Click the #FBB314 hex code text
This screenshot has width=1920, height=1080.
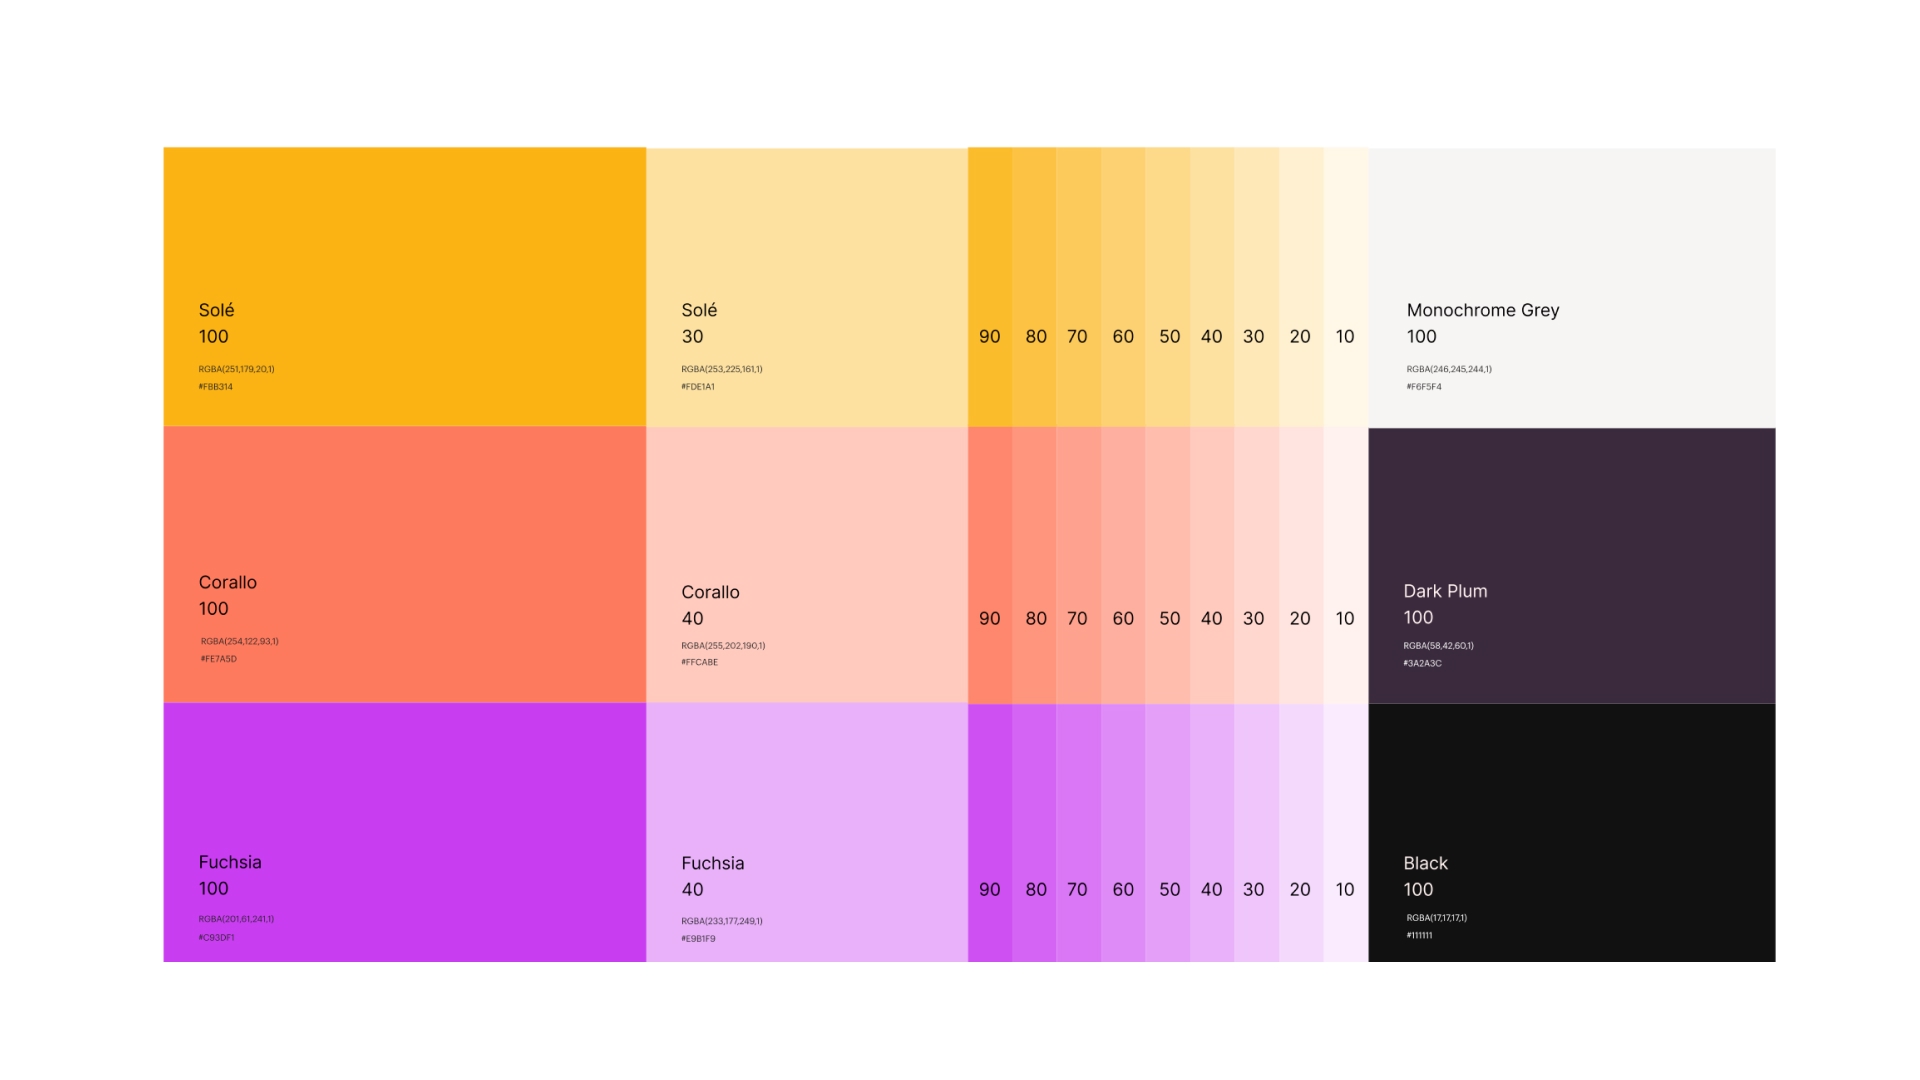216,387
